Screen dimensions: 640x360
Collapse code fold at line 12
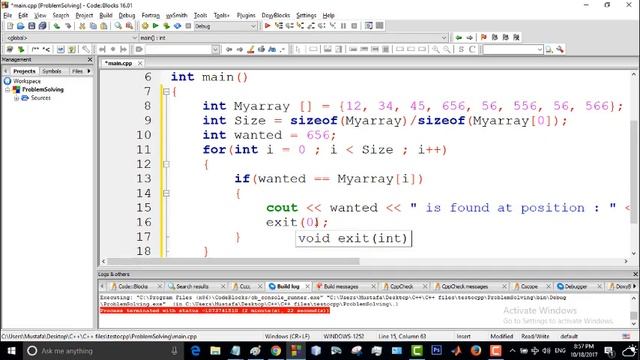tap(166, 164)
